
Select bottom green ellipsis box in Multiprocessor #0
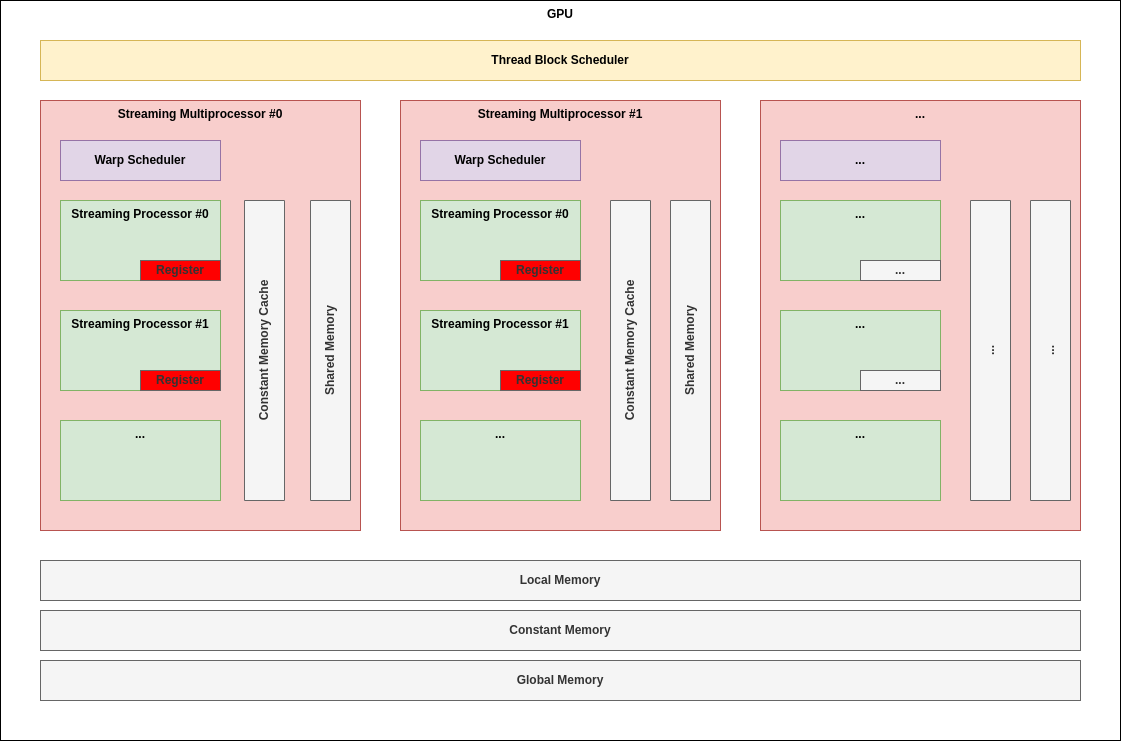coord(140,460)
